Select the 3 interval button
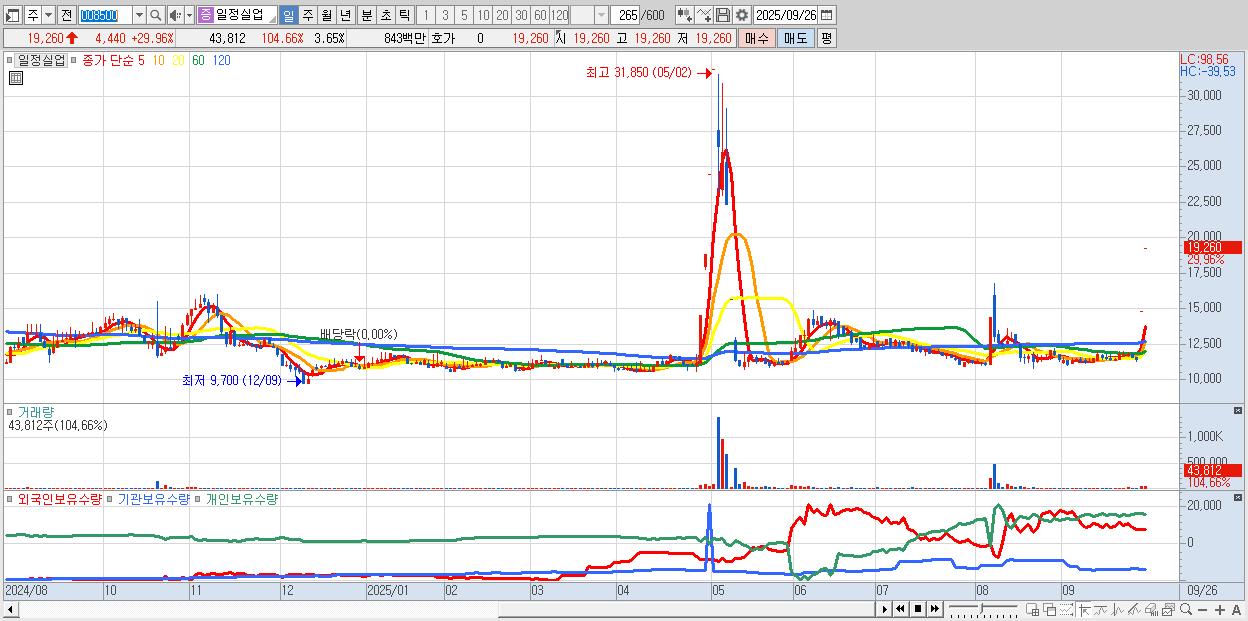Screen dimensions: 1248x621 tap(445, 15)
